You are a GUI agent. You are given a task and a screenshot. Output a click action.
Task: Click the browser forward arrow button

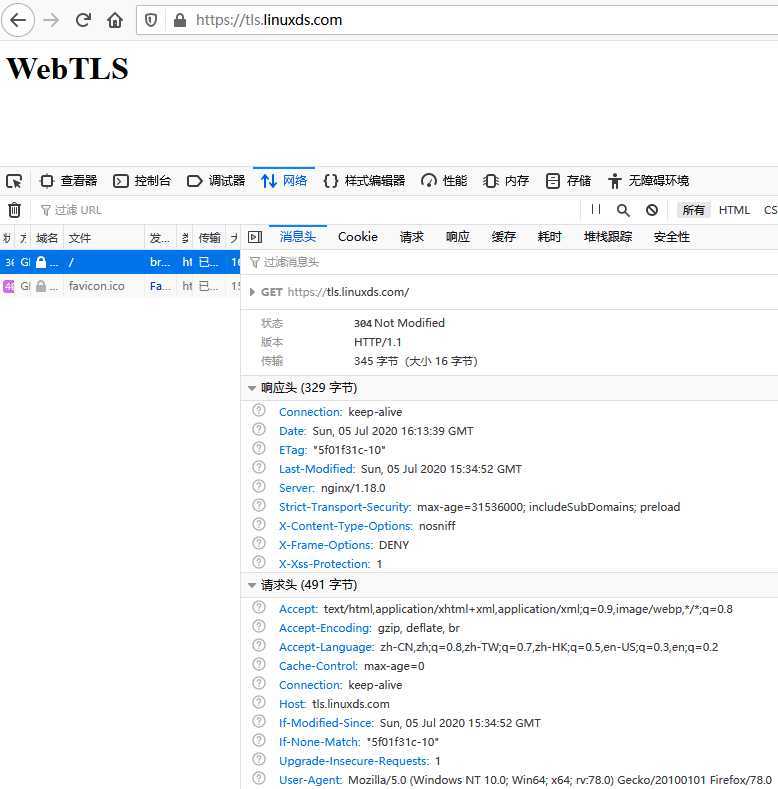pyautogui.click(x=51, y=20)
